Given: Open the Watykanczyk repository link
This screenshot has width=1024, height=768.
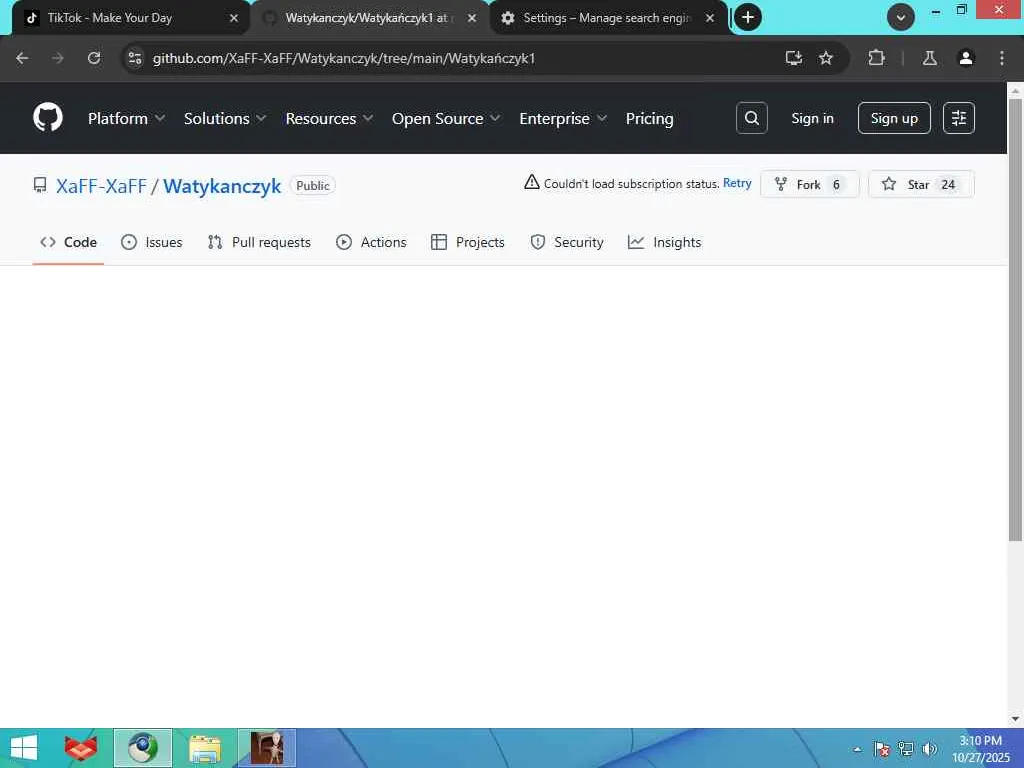Looking at the screenshot, I should (x=222, y=186).
